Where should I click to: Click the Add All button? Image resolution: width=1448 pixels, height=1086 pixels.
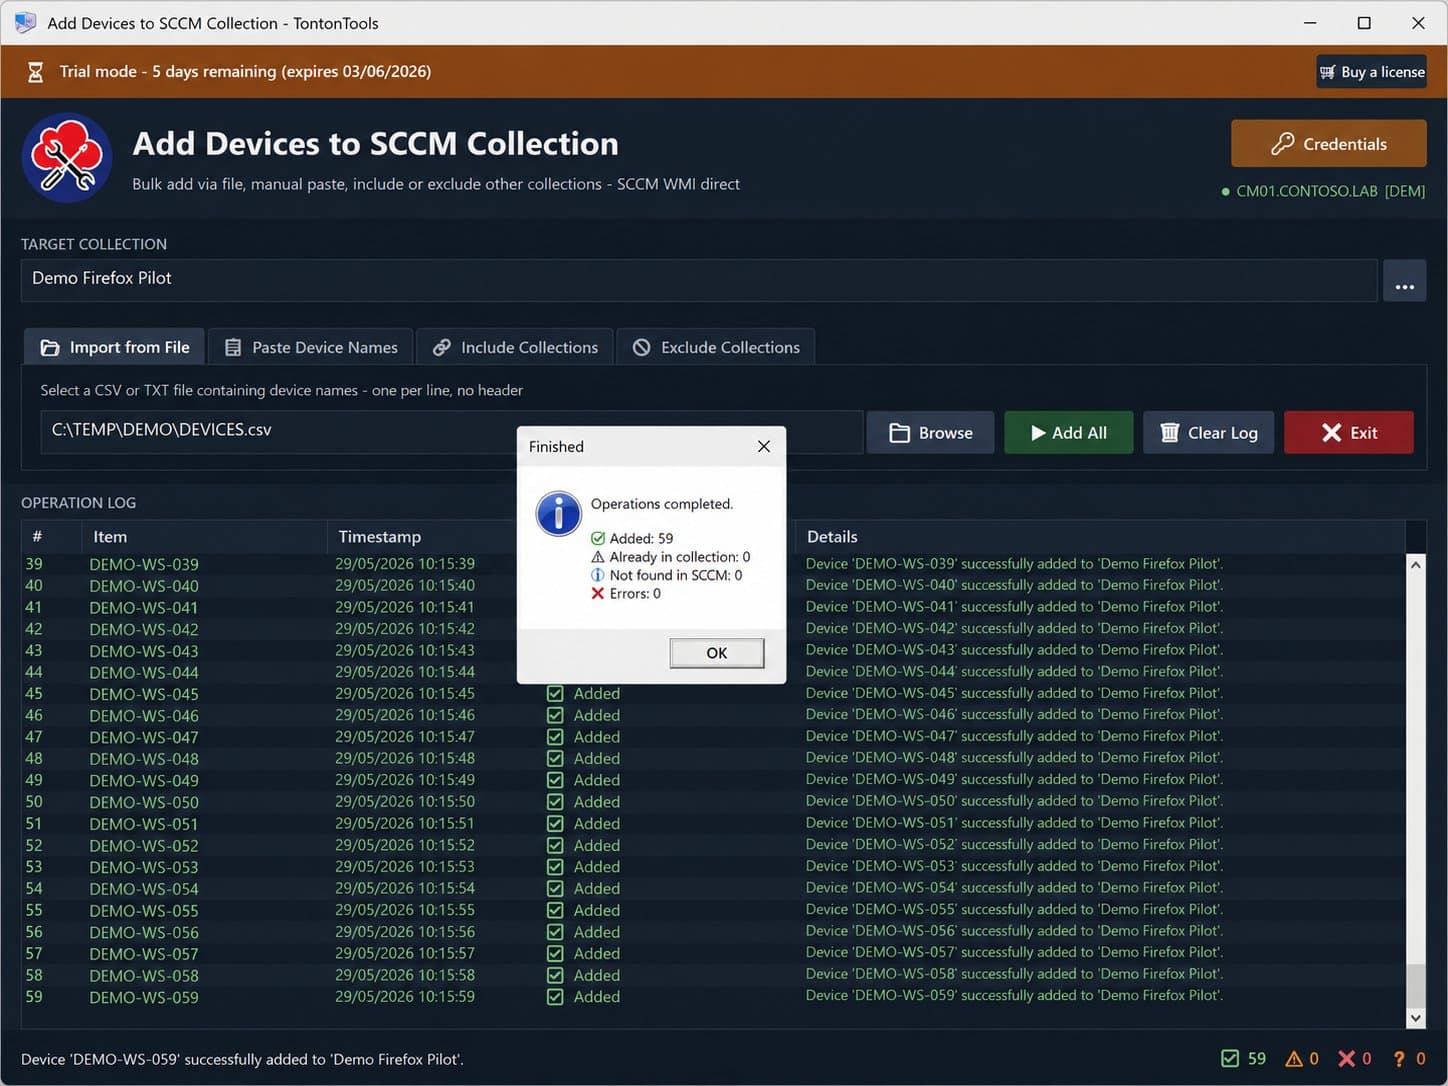click(x=1068, y=432)
